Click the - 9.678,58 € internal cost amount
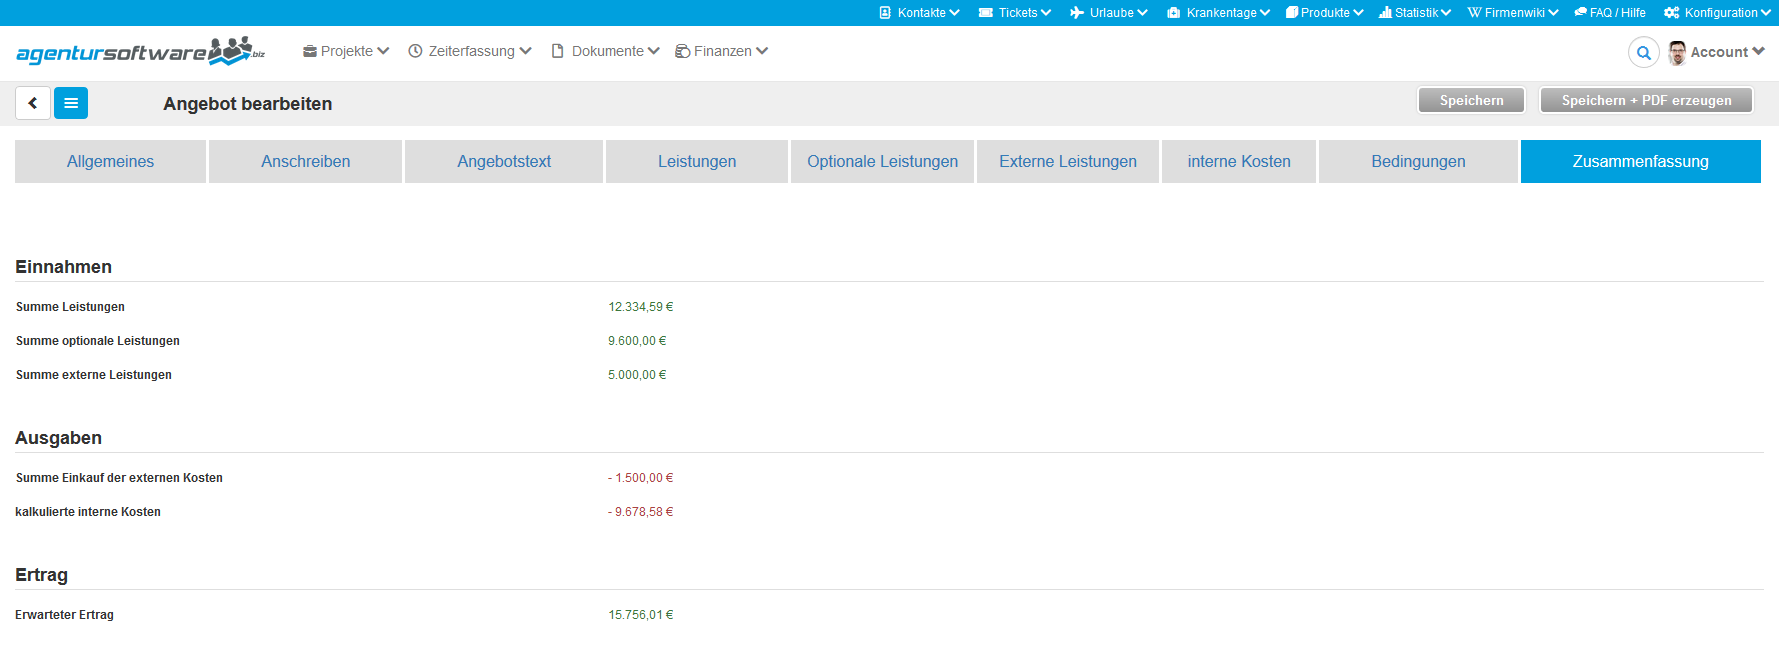This screenshot has width=1780, height=660. 641,512
